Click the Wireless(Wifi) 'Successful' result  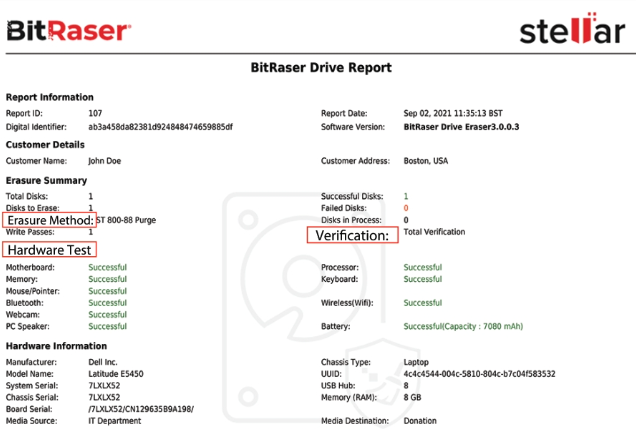click(x=423, y=303)
